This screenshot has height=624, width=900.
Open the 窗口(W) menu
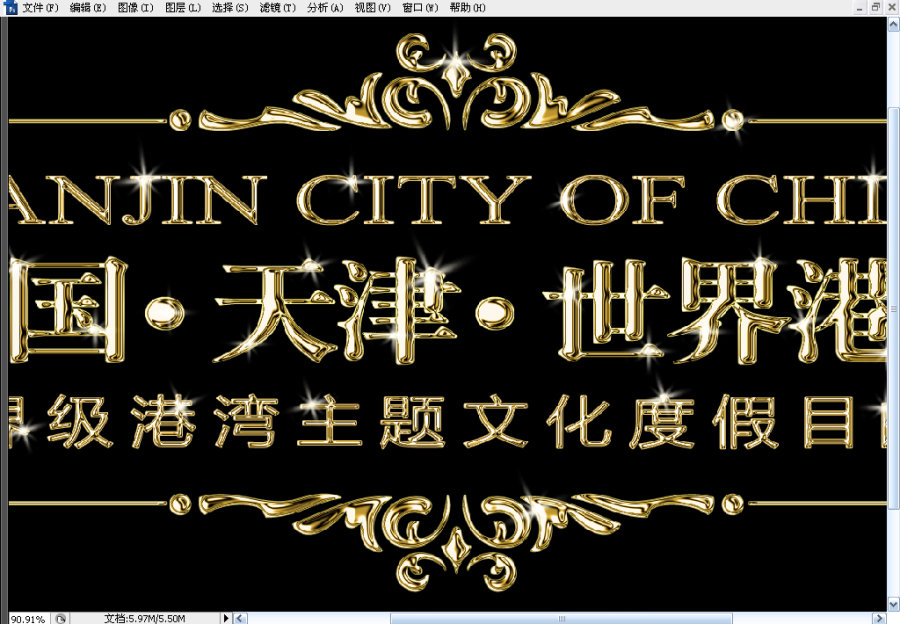(x=420, y=7)
